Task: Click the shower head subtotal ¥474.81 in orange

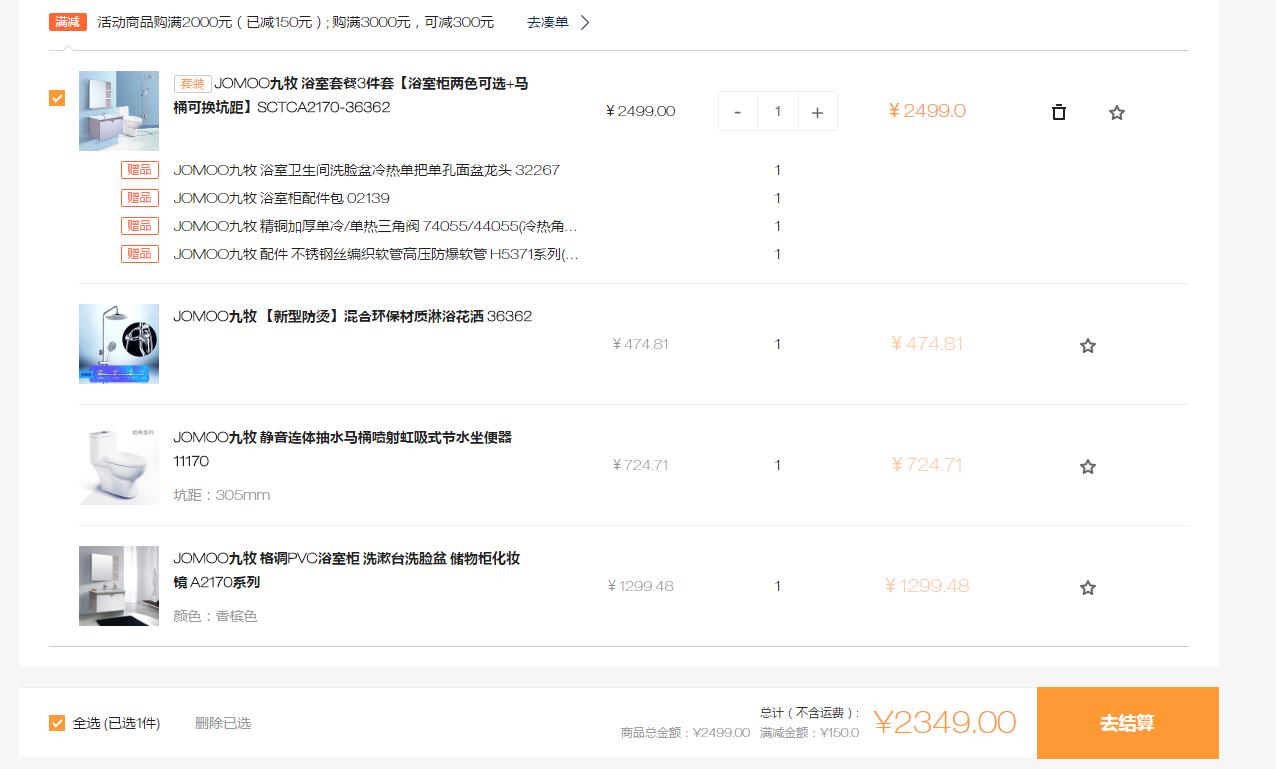Action: (x=927, y=344)
